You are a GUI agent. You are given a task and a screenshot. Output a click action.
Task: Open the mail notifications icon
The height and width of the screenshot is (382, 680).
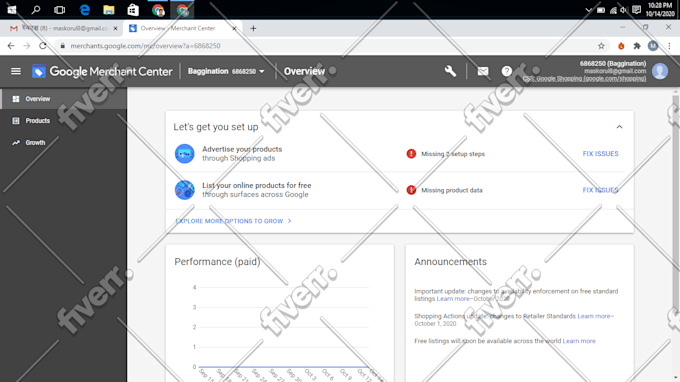click(x=483, y=71)
